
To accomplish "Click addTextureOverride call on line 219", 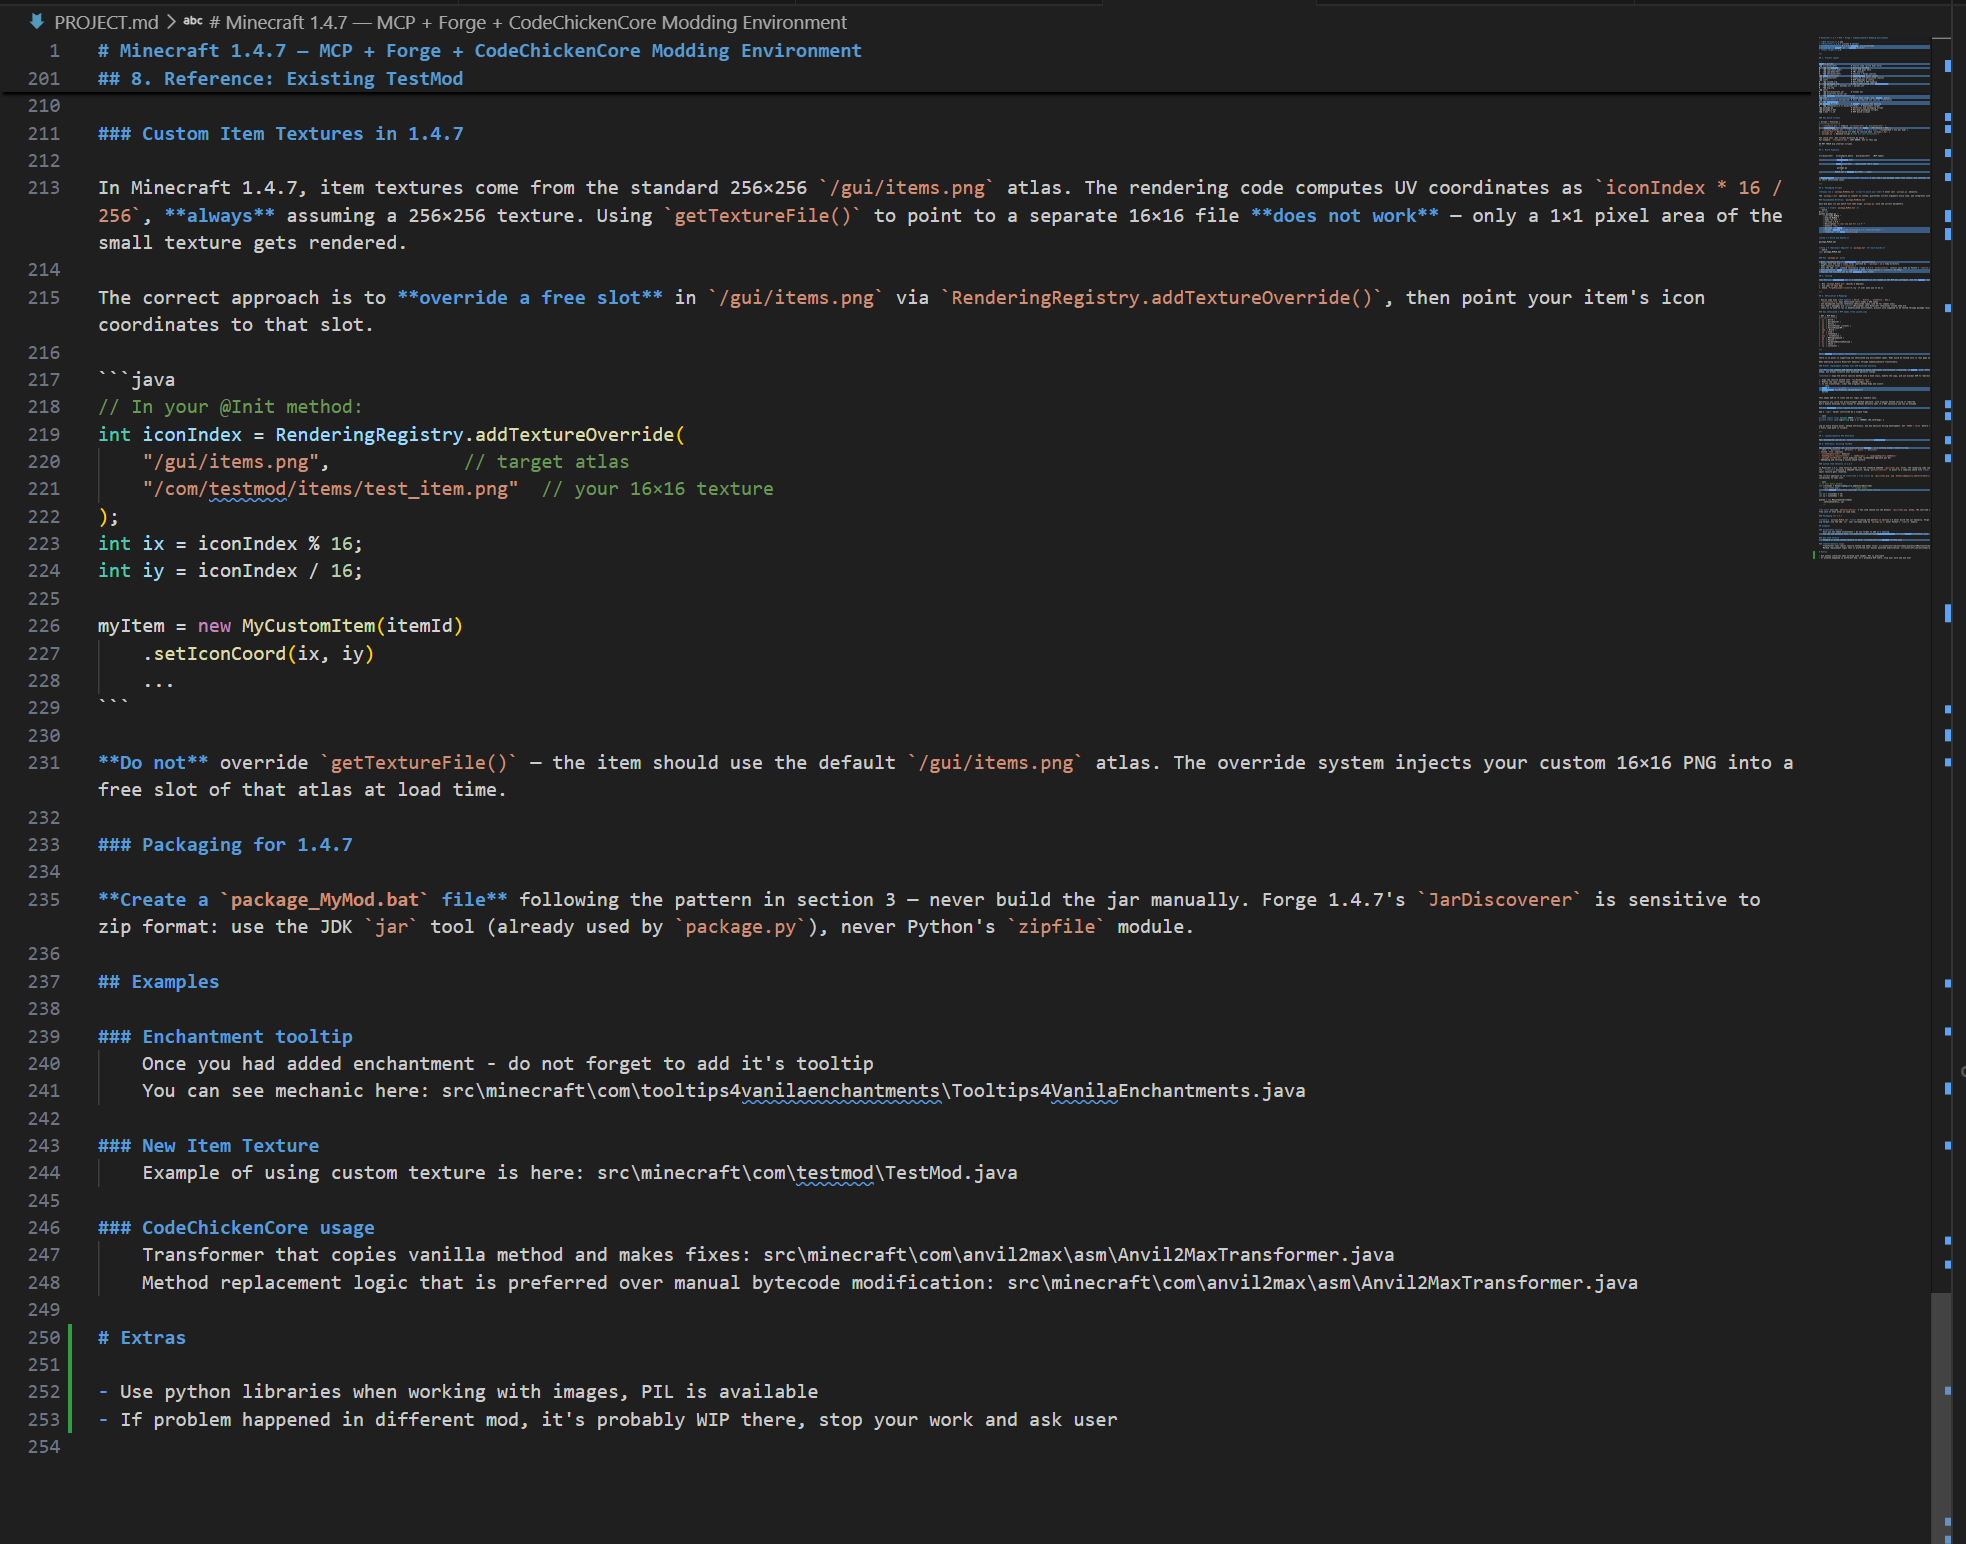I will (574, 435).
